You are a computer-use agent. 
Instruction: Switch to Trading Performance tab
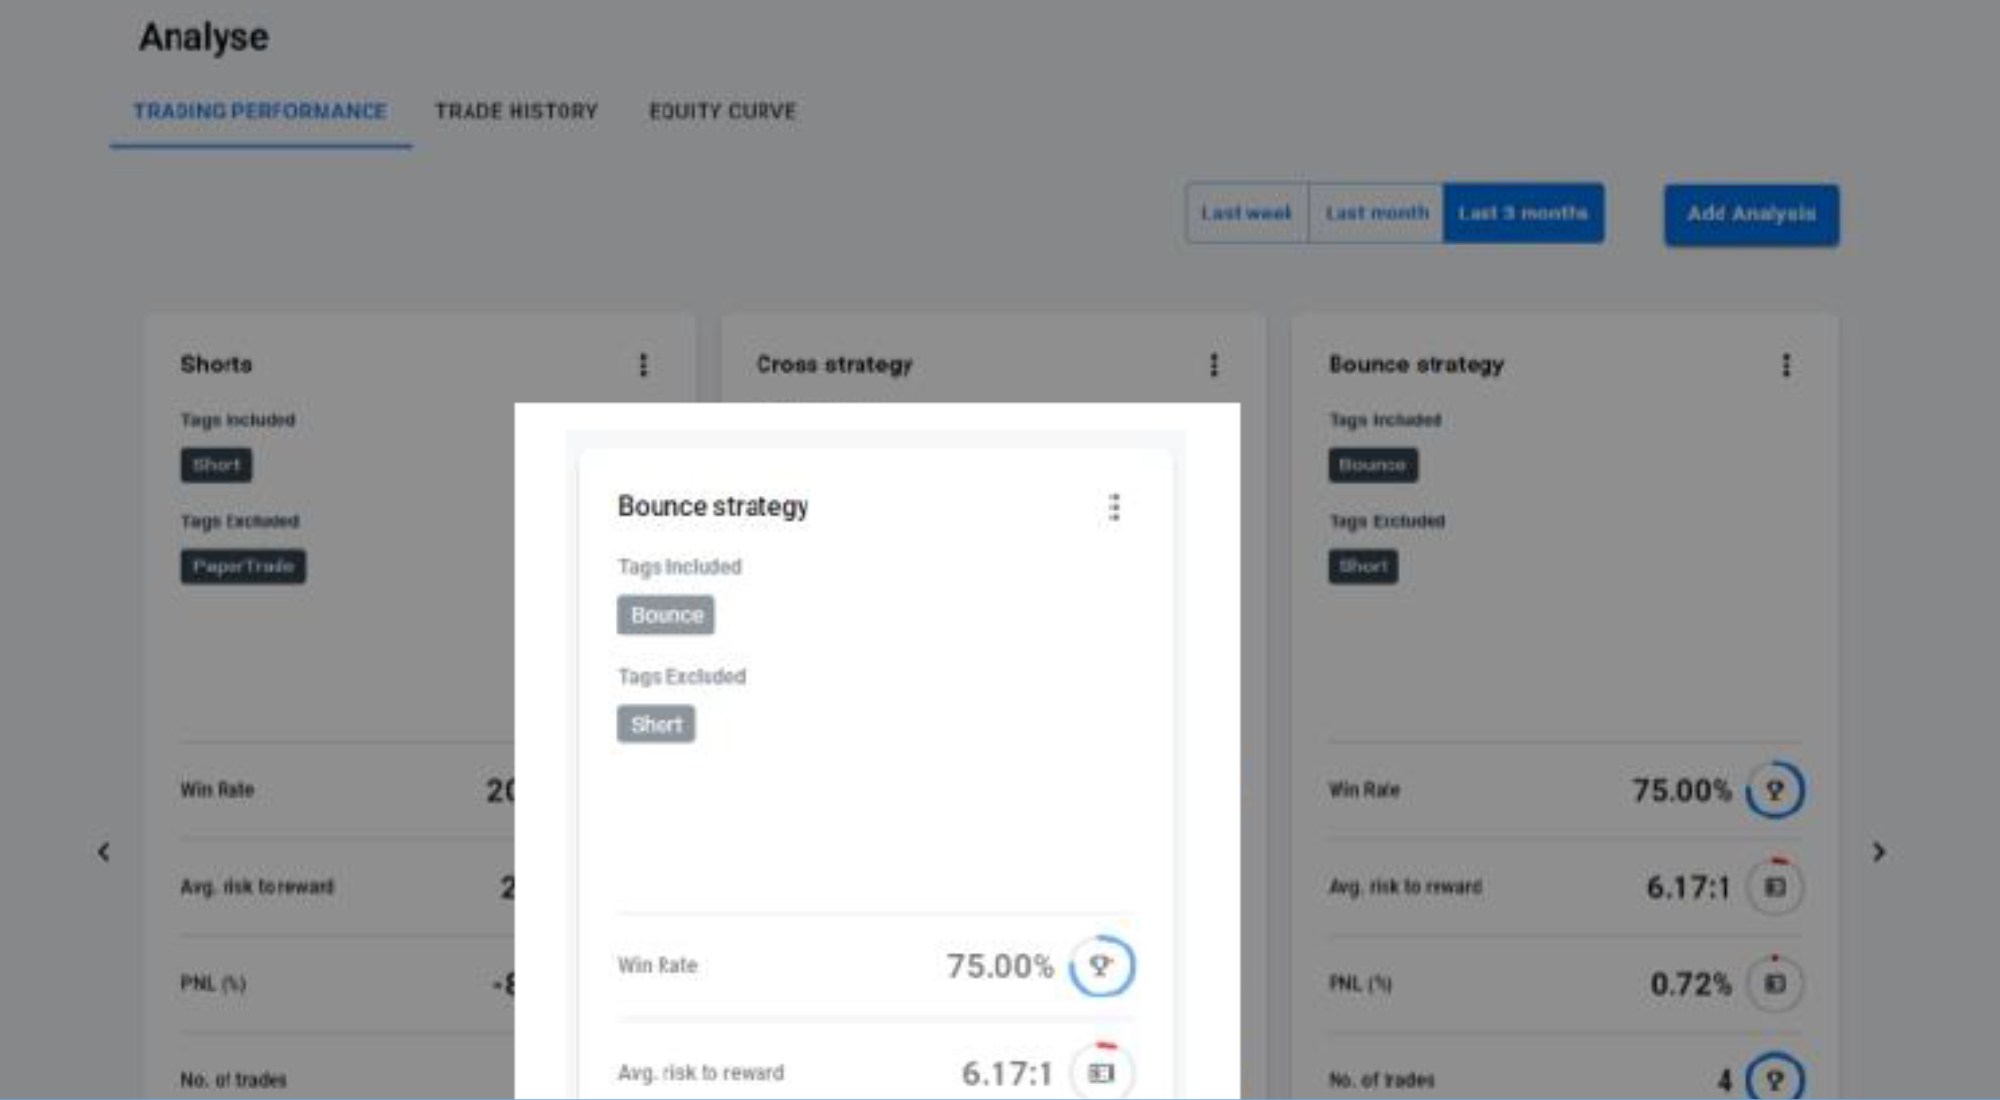point(260,111)
